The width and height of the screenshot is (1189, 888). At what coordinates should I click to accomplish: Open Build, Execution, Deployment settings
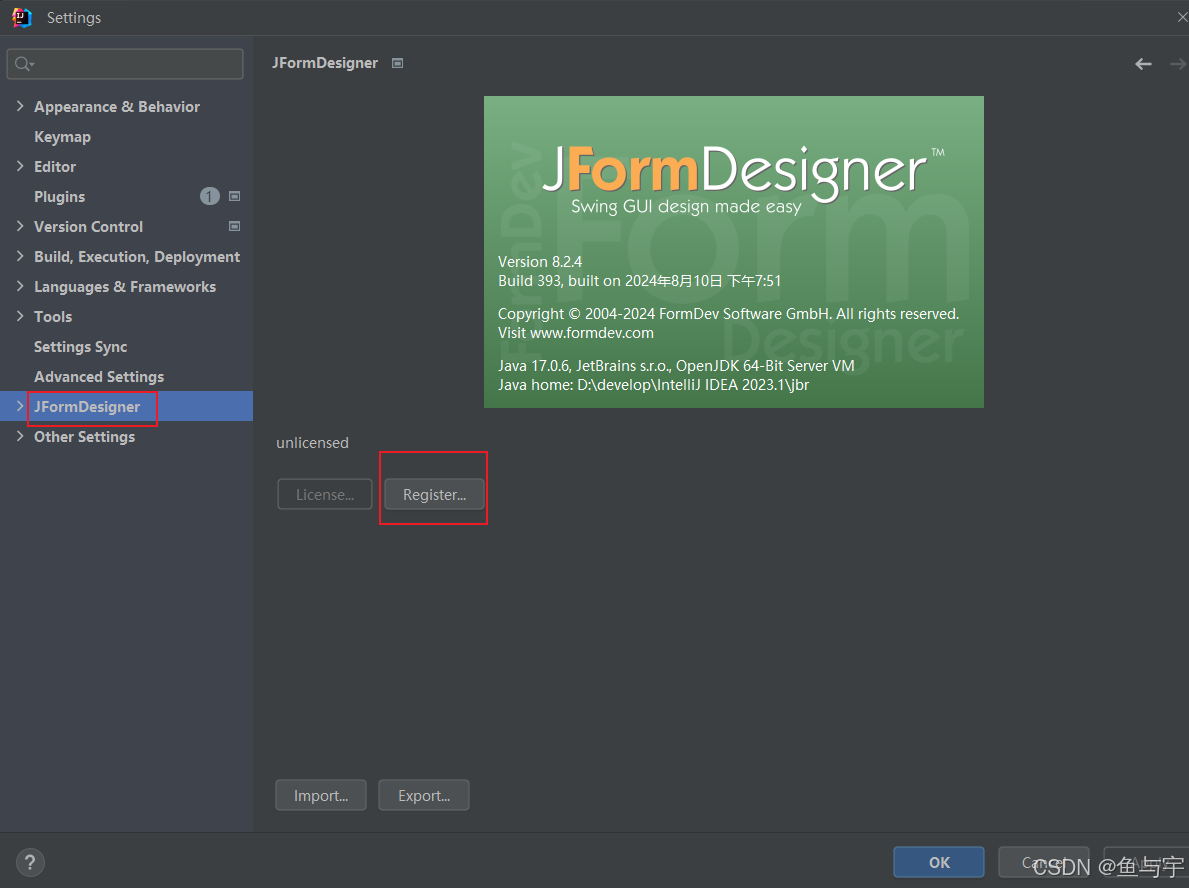(136, 257)
